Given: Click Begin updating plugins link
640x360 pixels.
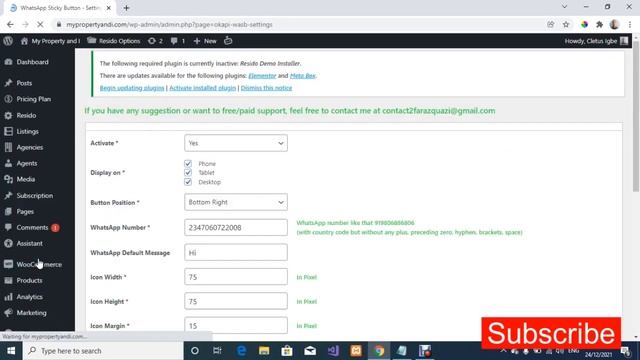Looking at the screenshot, I should tap(132, 88).
